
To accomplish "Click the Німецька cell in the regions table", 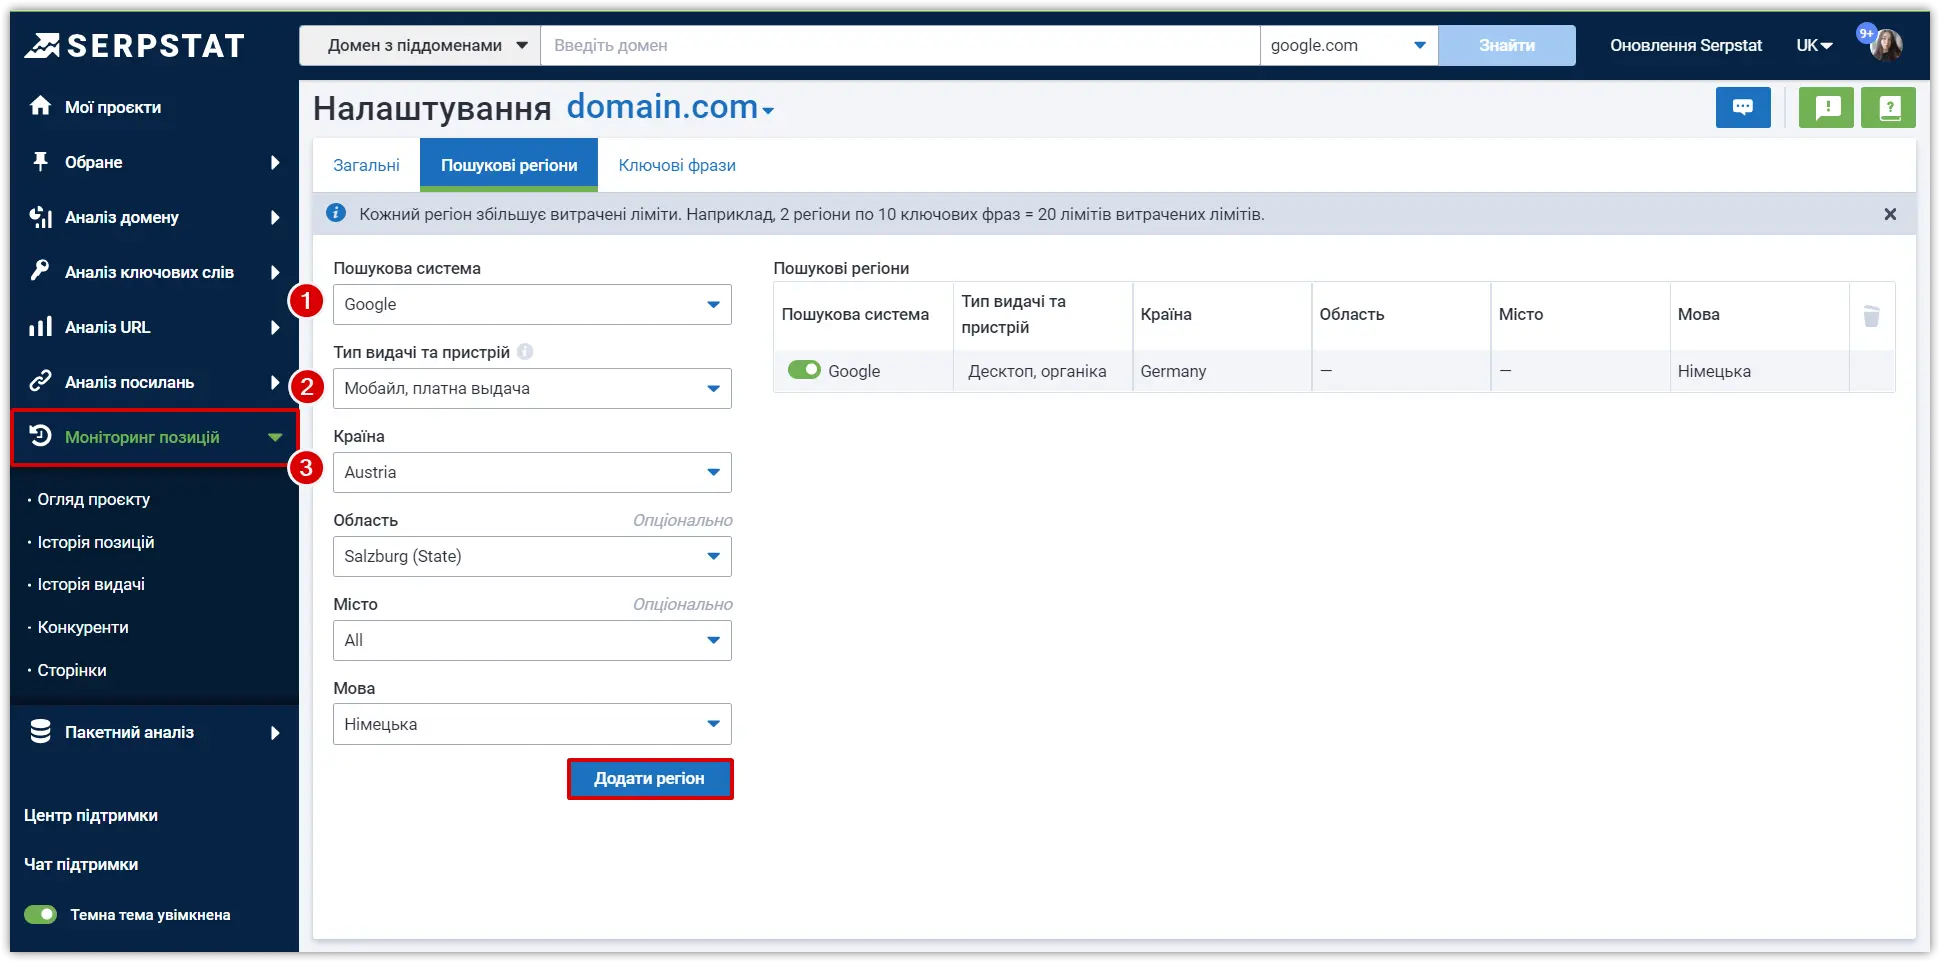I will click(x=1759, y=371).
